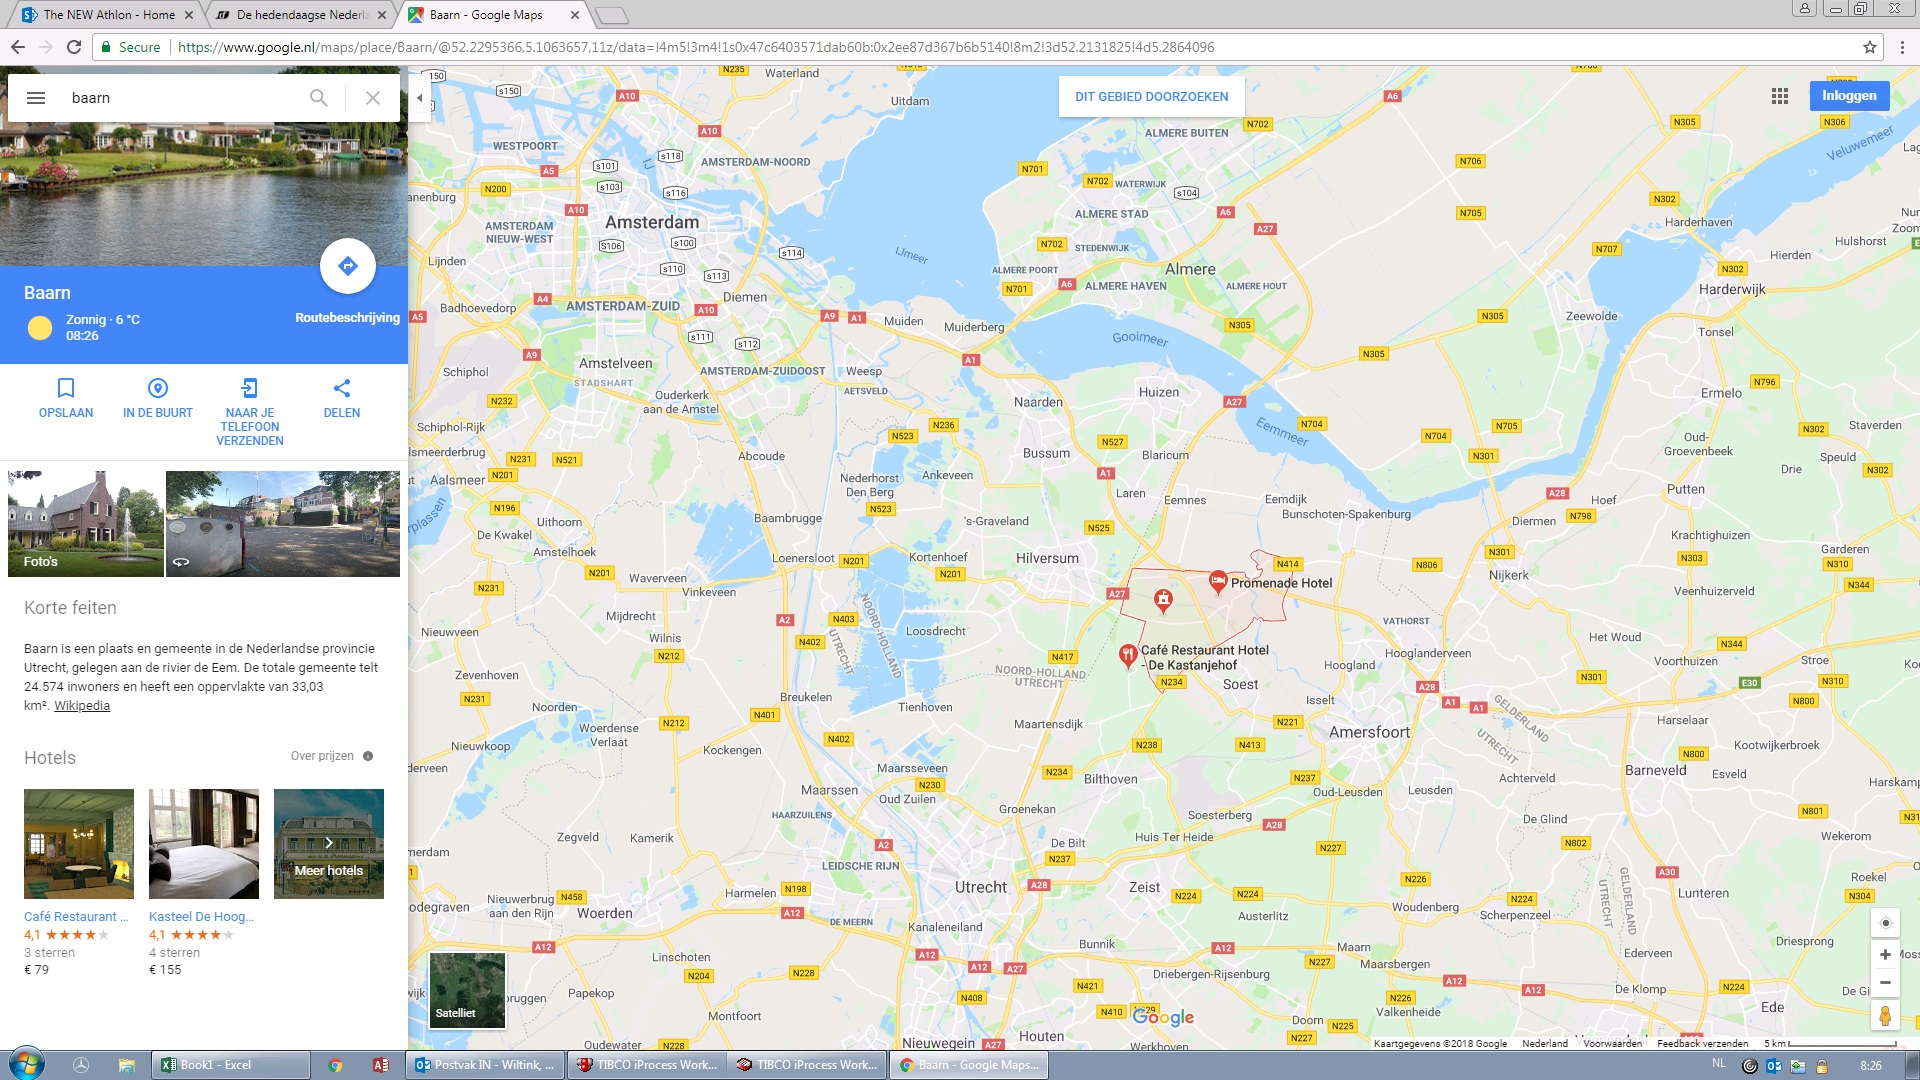Open the Street View thumbnail image
This screenshot has width=1920, height=1080.
283,524
